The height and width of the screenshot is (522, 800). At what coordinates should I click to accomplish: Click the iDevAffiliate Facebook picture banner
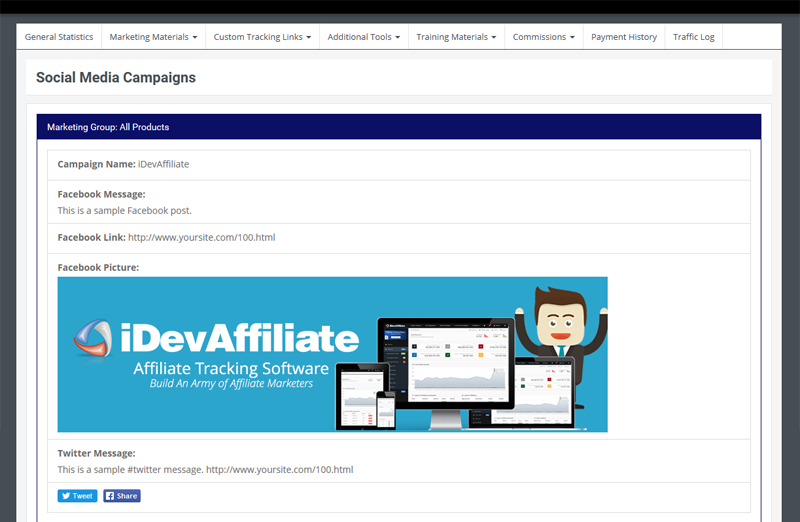[332, 355]
